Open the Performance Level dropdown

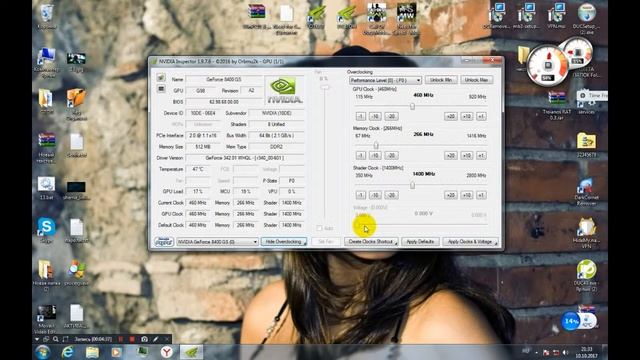[x=385, y=80]
